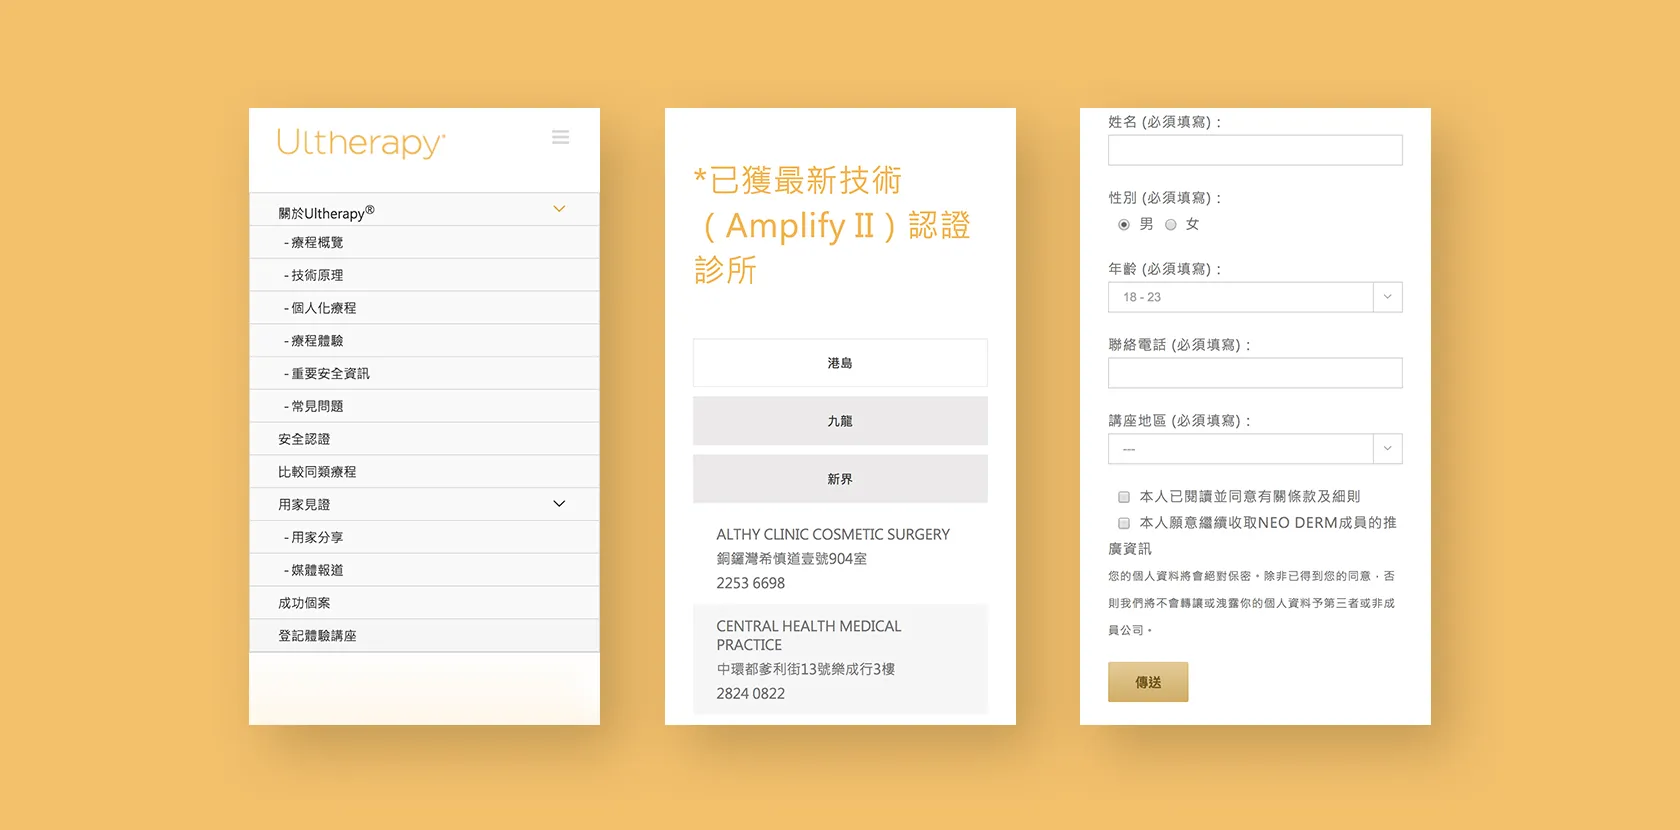This screenshot has height=830, width=1680.
Task: Open 登記體驗講座 menu item
Action: 424,636
